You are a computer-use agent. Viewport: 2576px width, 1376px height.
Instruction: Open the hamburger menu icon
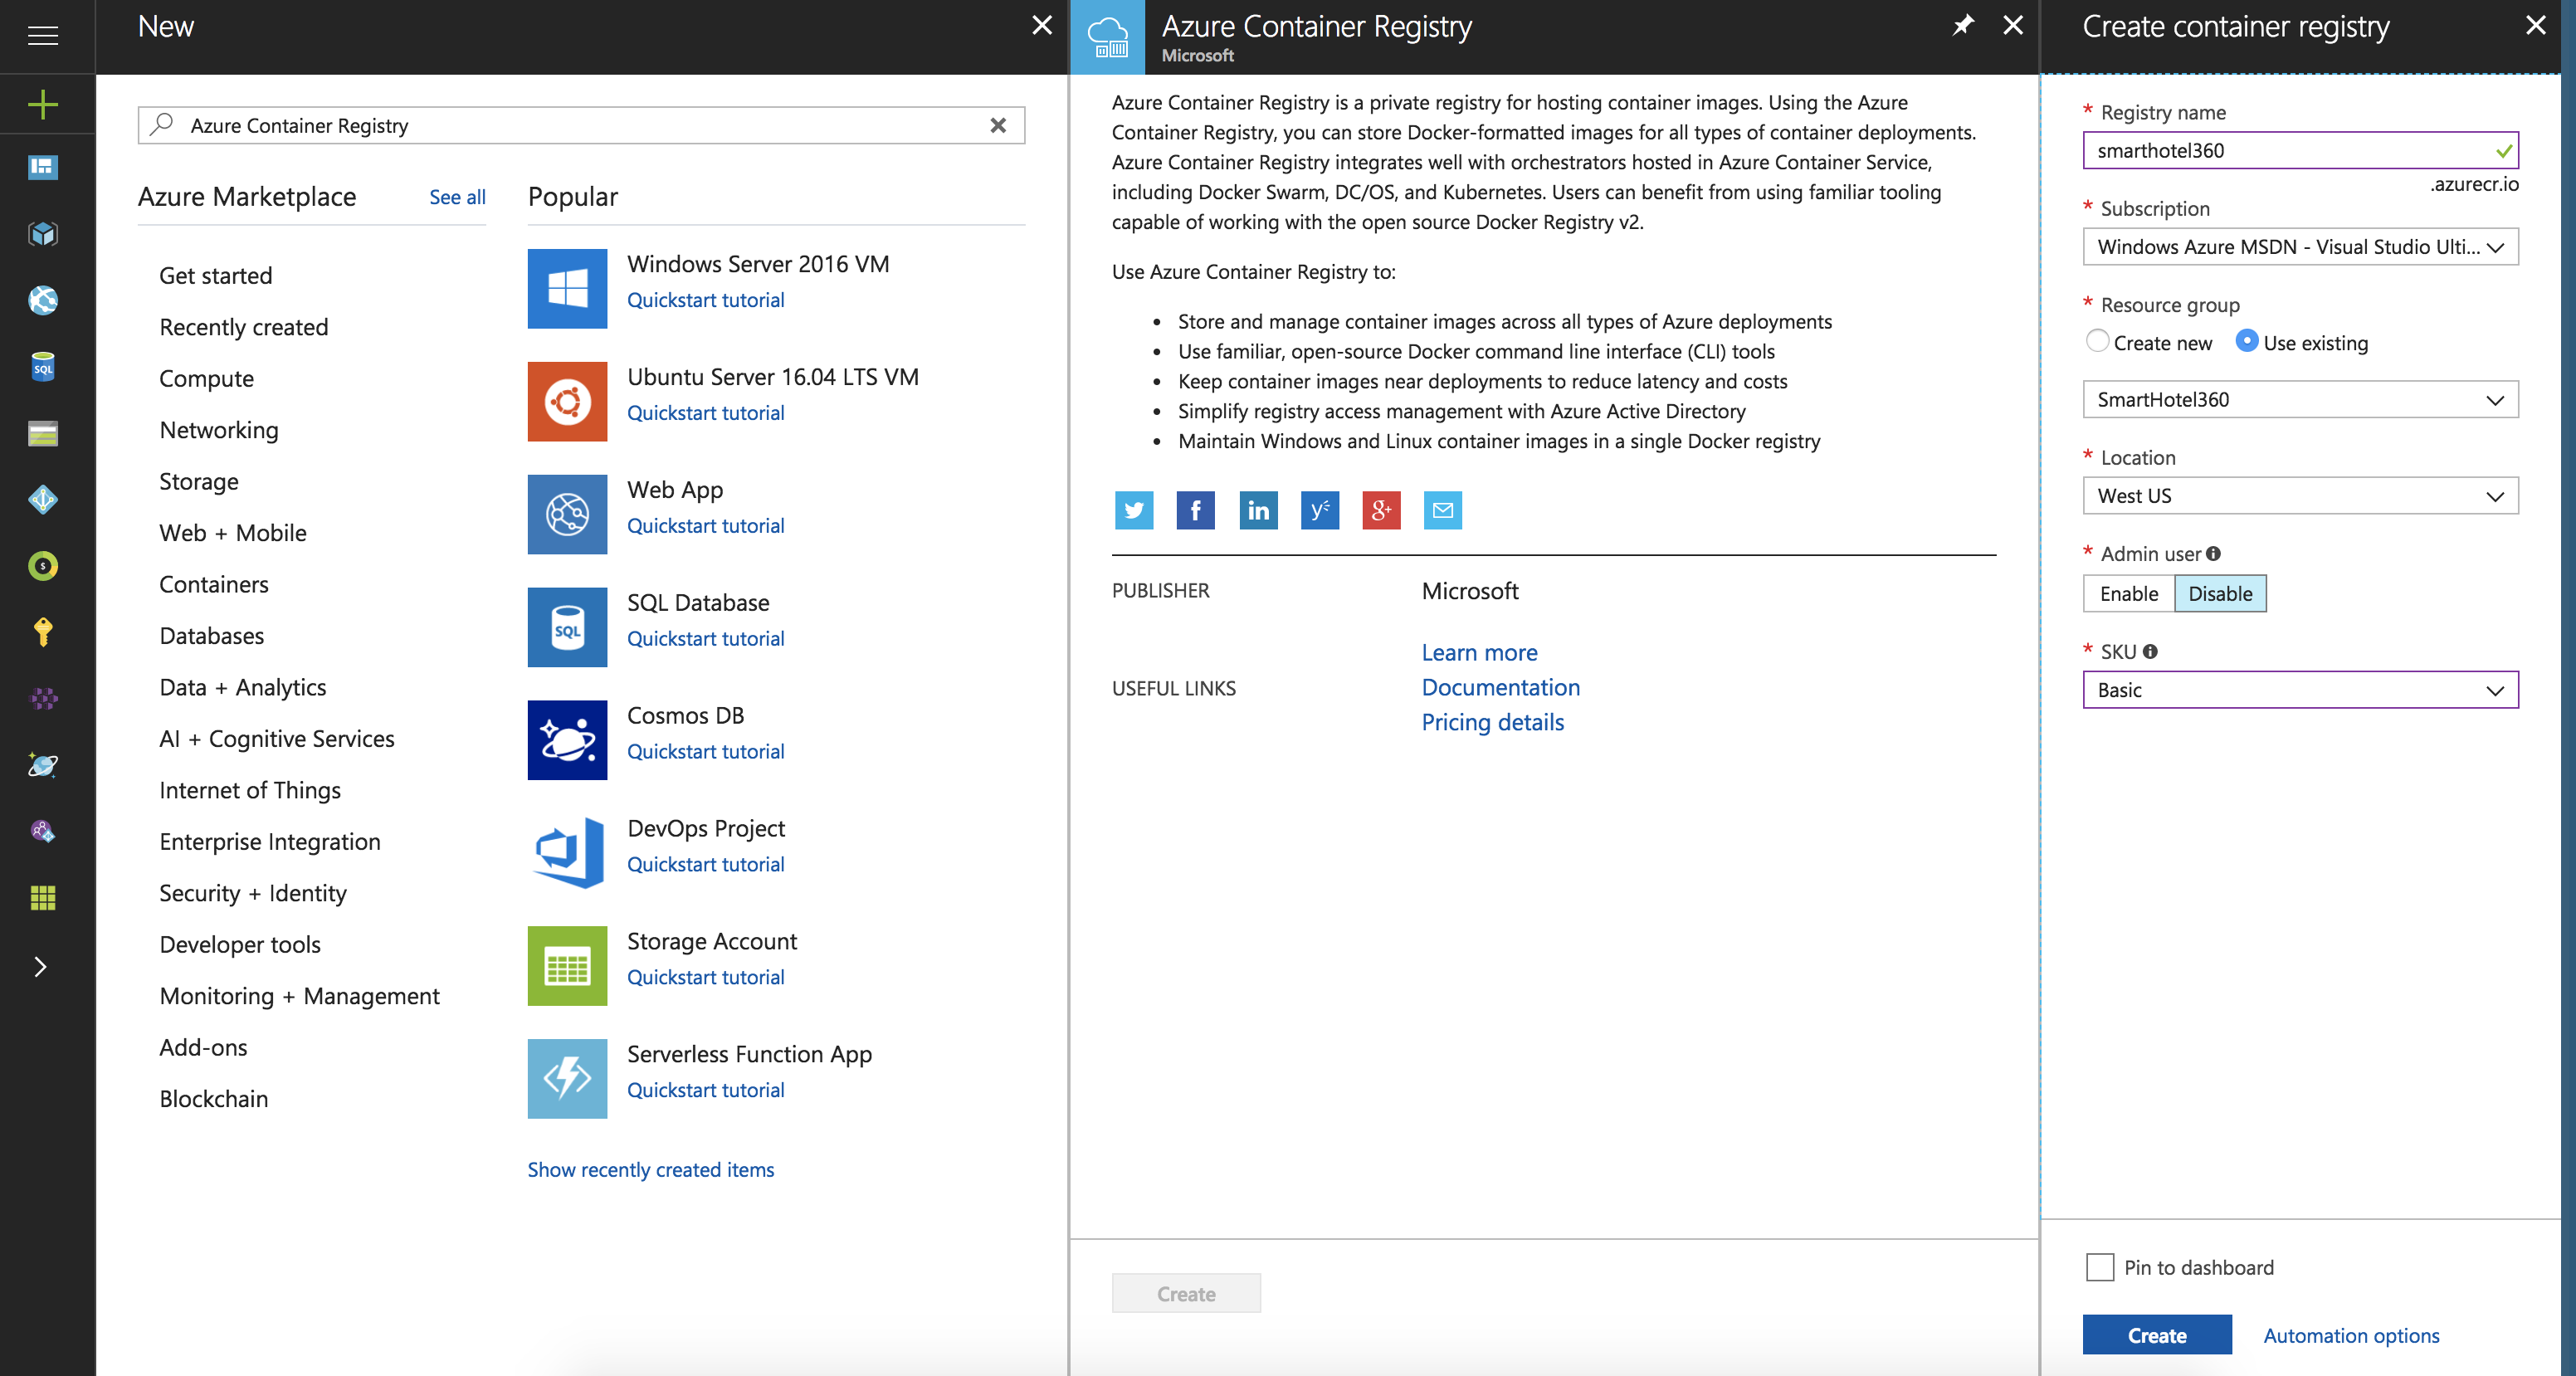43,36
